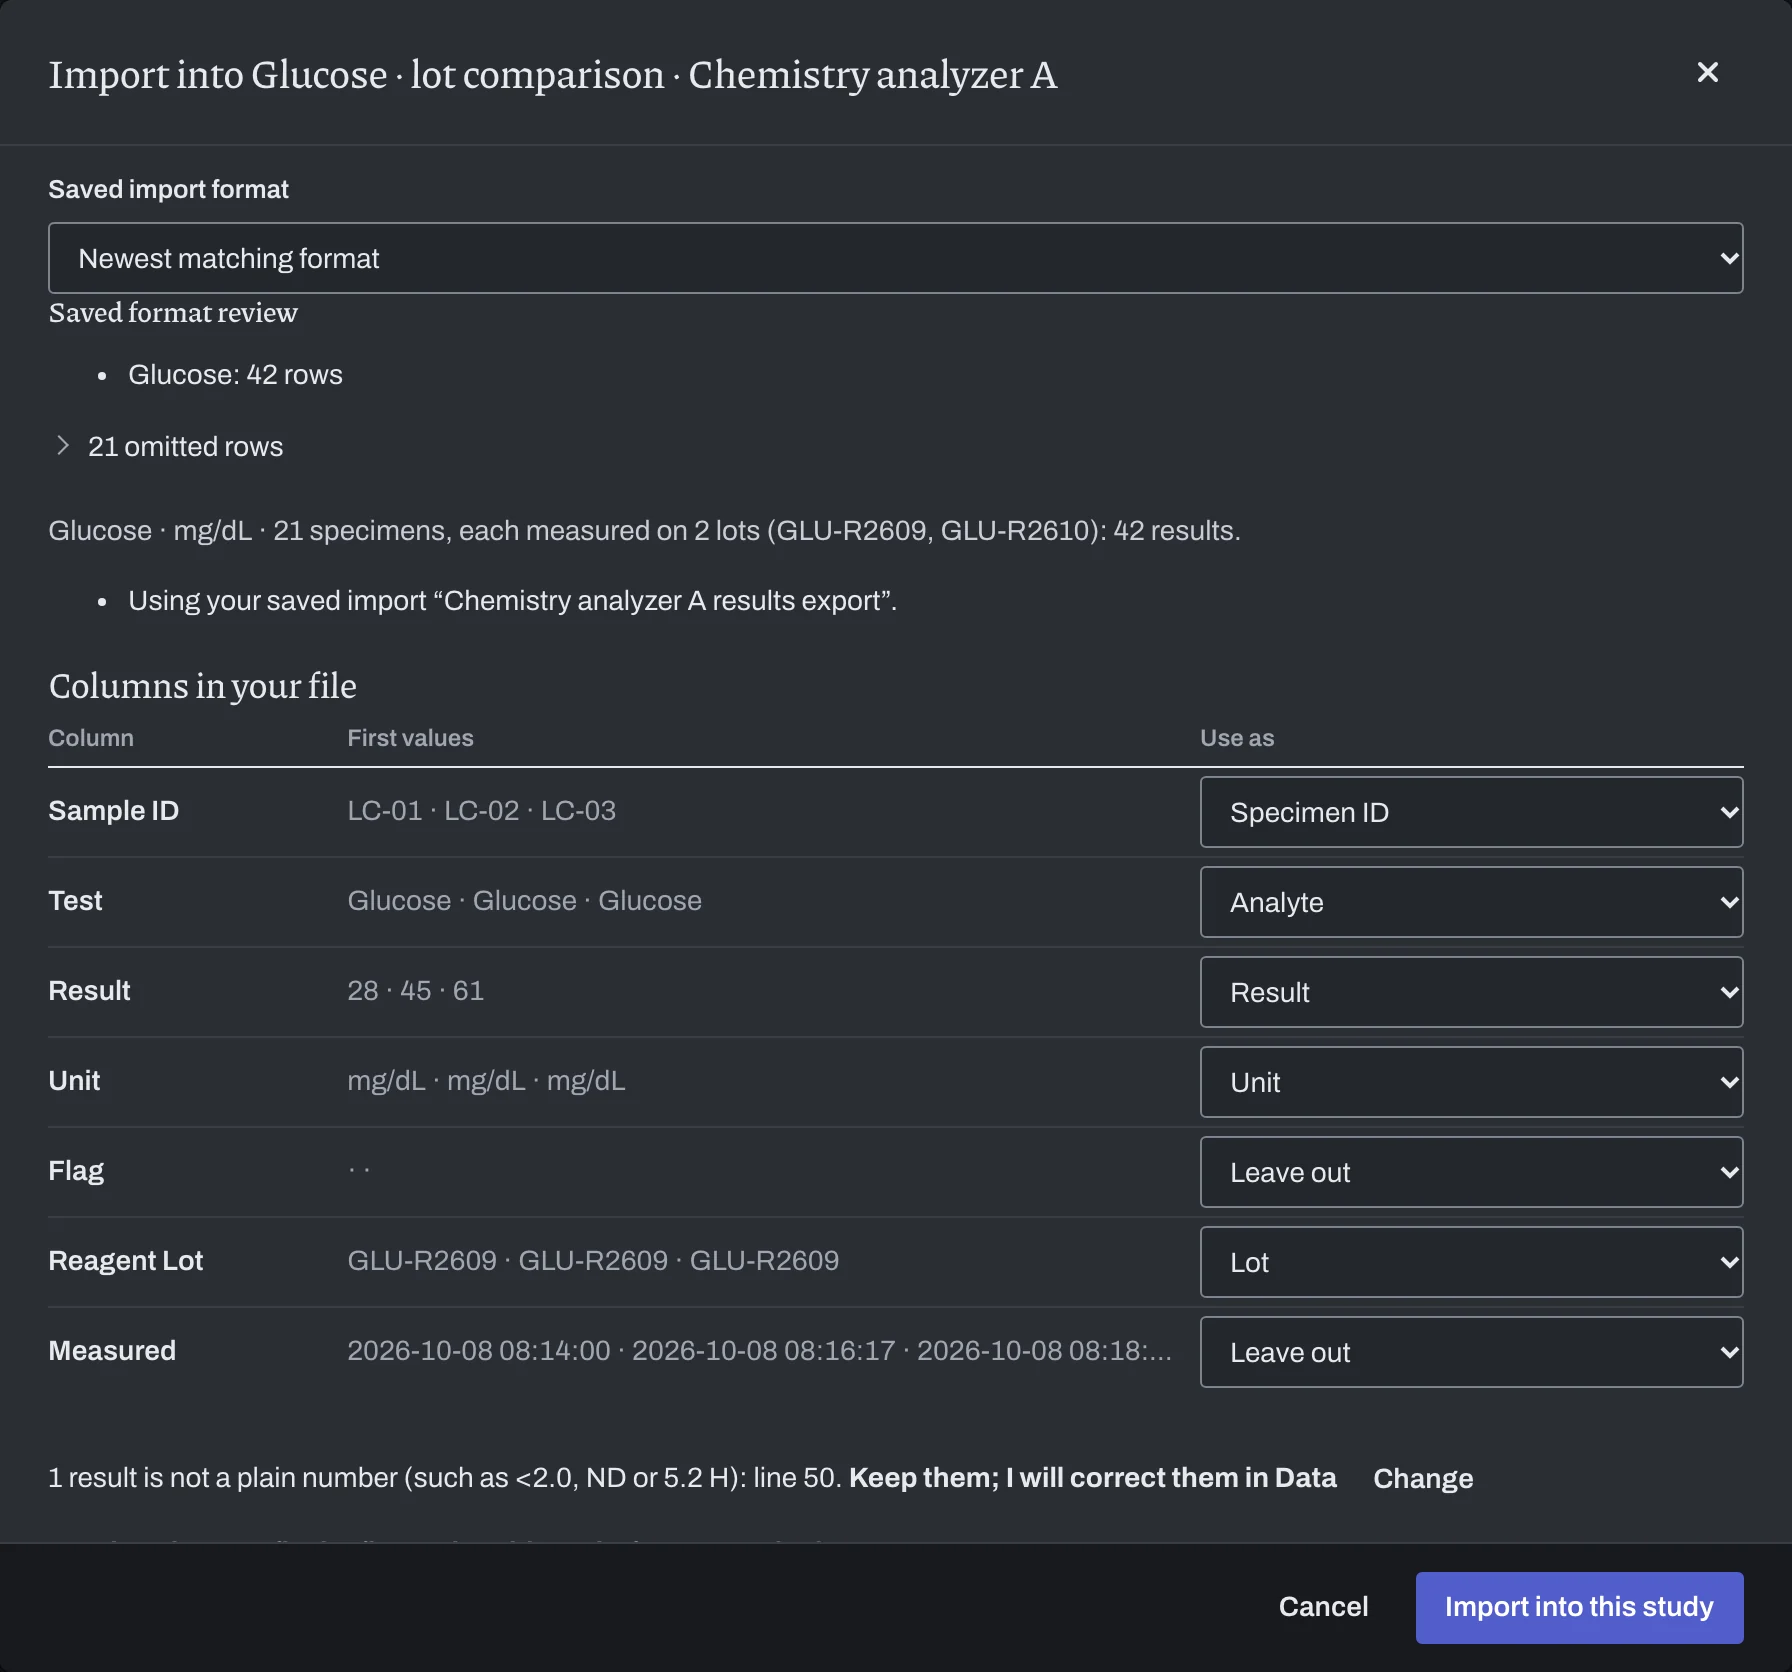Click the 'Saved import format' label
1792x1672 pixels.
168,189
